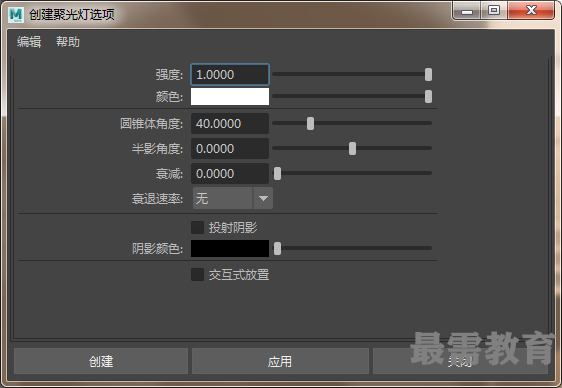Expand the 衰退速率 dropdown showing 无

tap(233, 198)
